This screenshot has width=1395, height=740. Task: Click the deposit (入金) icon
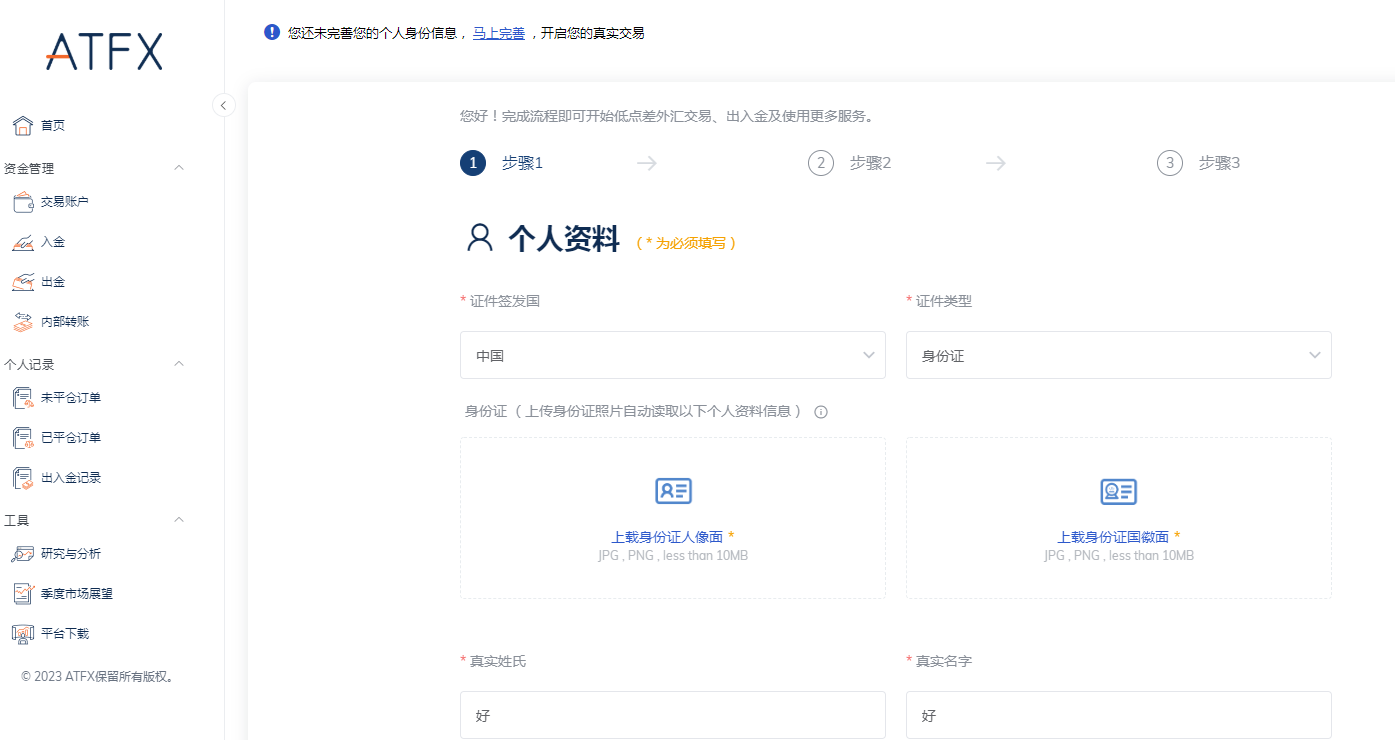pos(23,242)
